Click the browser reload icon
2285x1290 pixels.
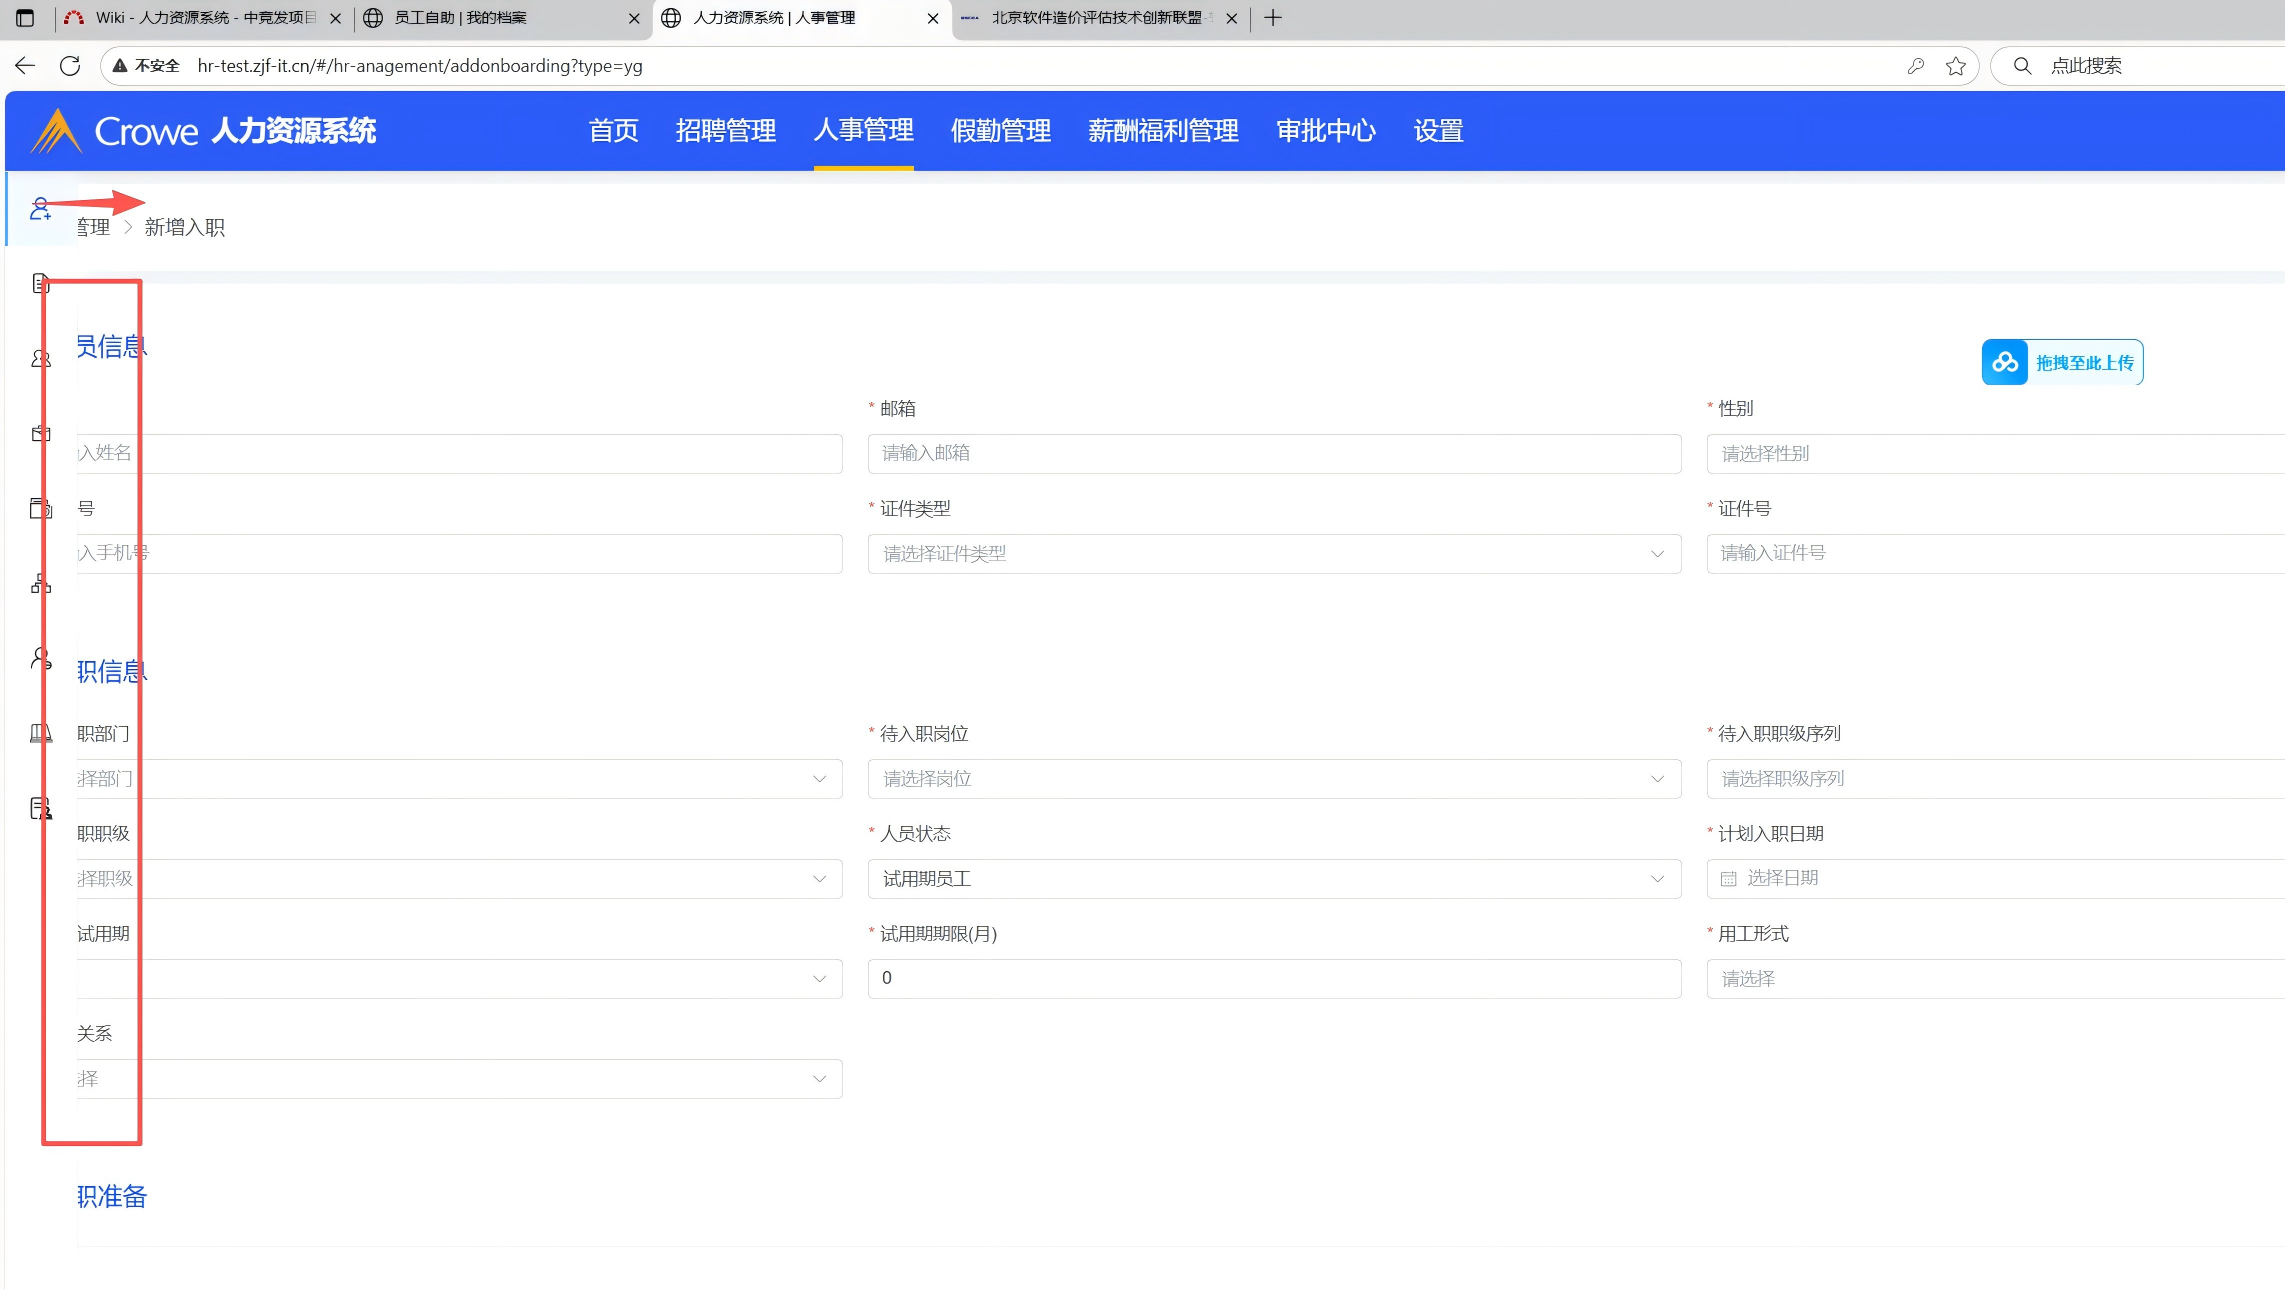70,66
